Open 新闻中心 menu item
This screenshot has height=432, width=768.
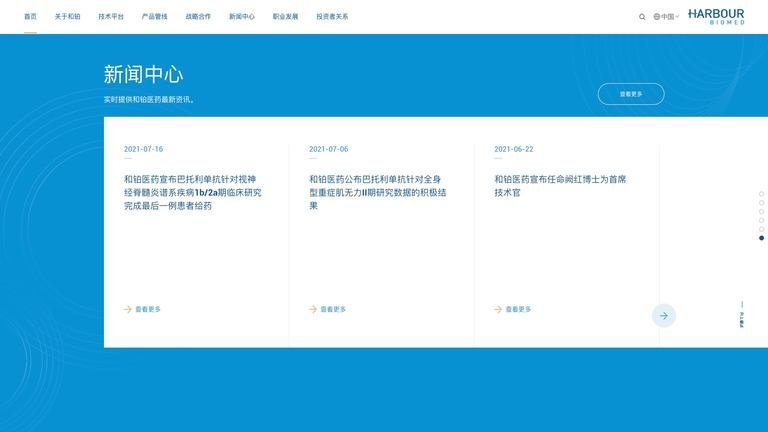point(242,17)
